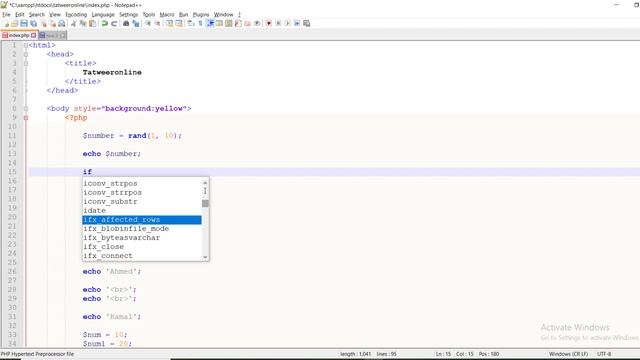The width and height of the screenshot is (640, 360).
Task: Click the Save recorded macro icon
Action: [x=307, y=24]
